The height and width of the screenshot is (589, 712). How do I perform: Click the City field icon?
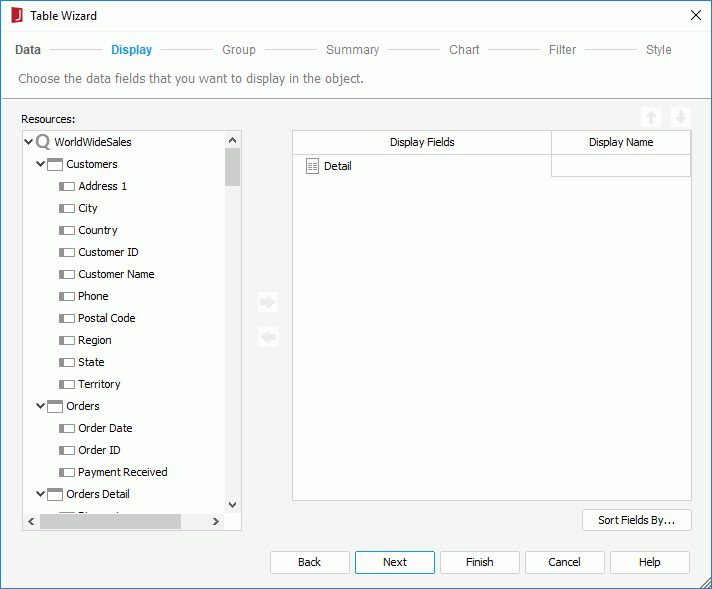tap(67, 208)
